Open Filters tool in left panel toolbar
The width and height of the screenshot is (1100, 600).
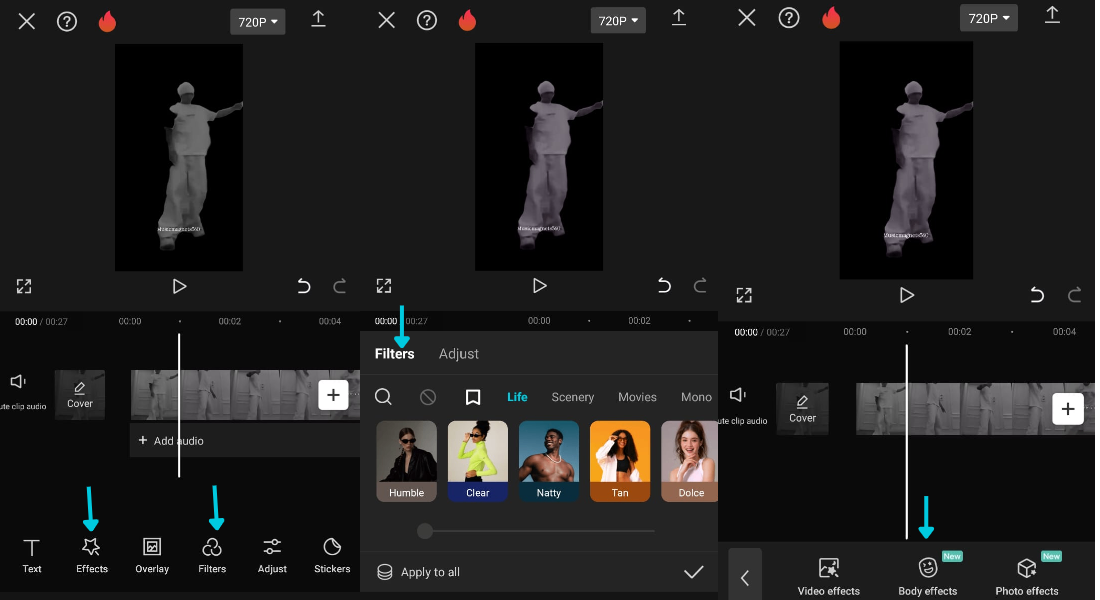tap(212, 556)
